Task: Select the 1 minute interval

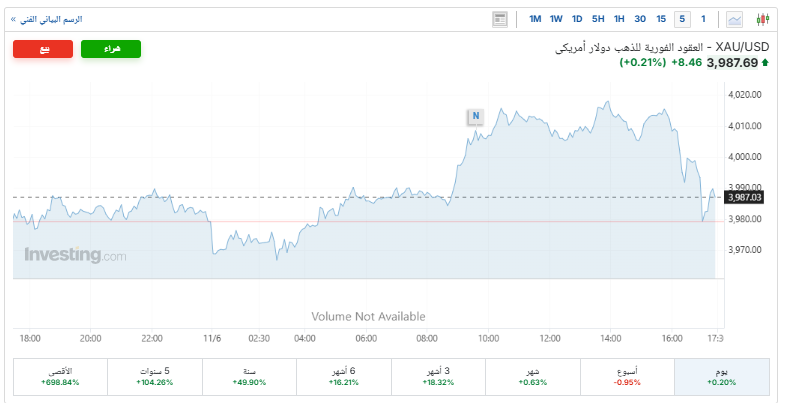Action: click(703, 19)
